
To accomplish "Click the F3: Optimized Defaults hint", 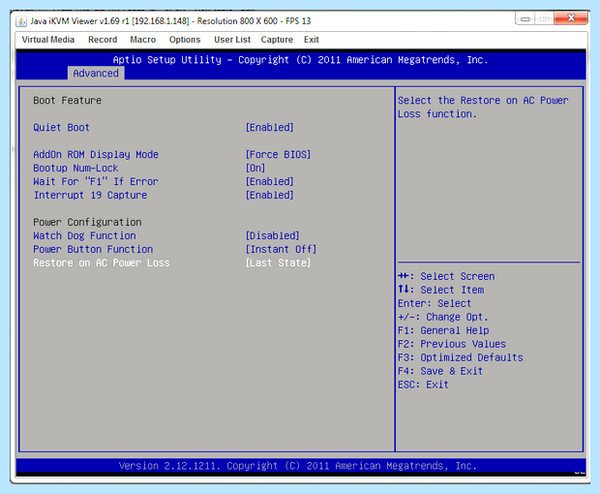I will pyautogui.click(x=460, y=357).
